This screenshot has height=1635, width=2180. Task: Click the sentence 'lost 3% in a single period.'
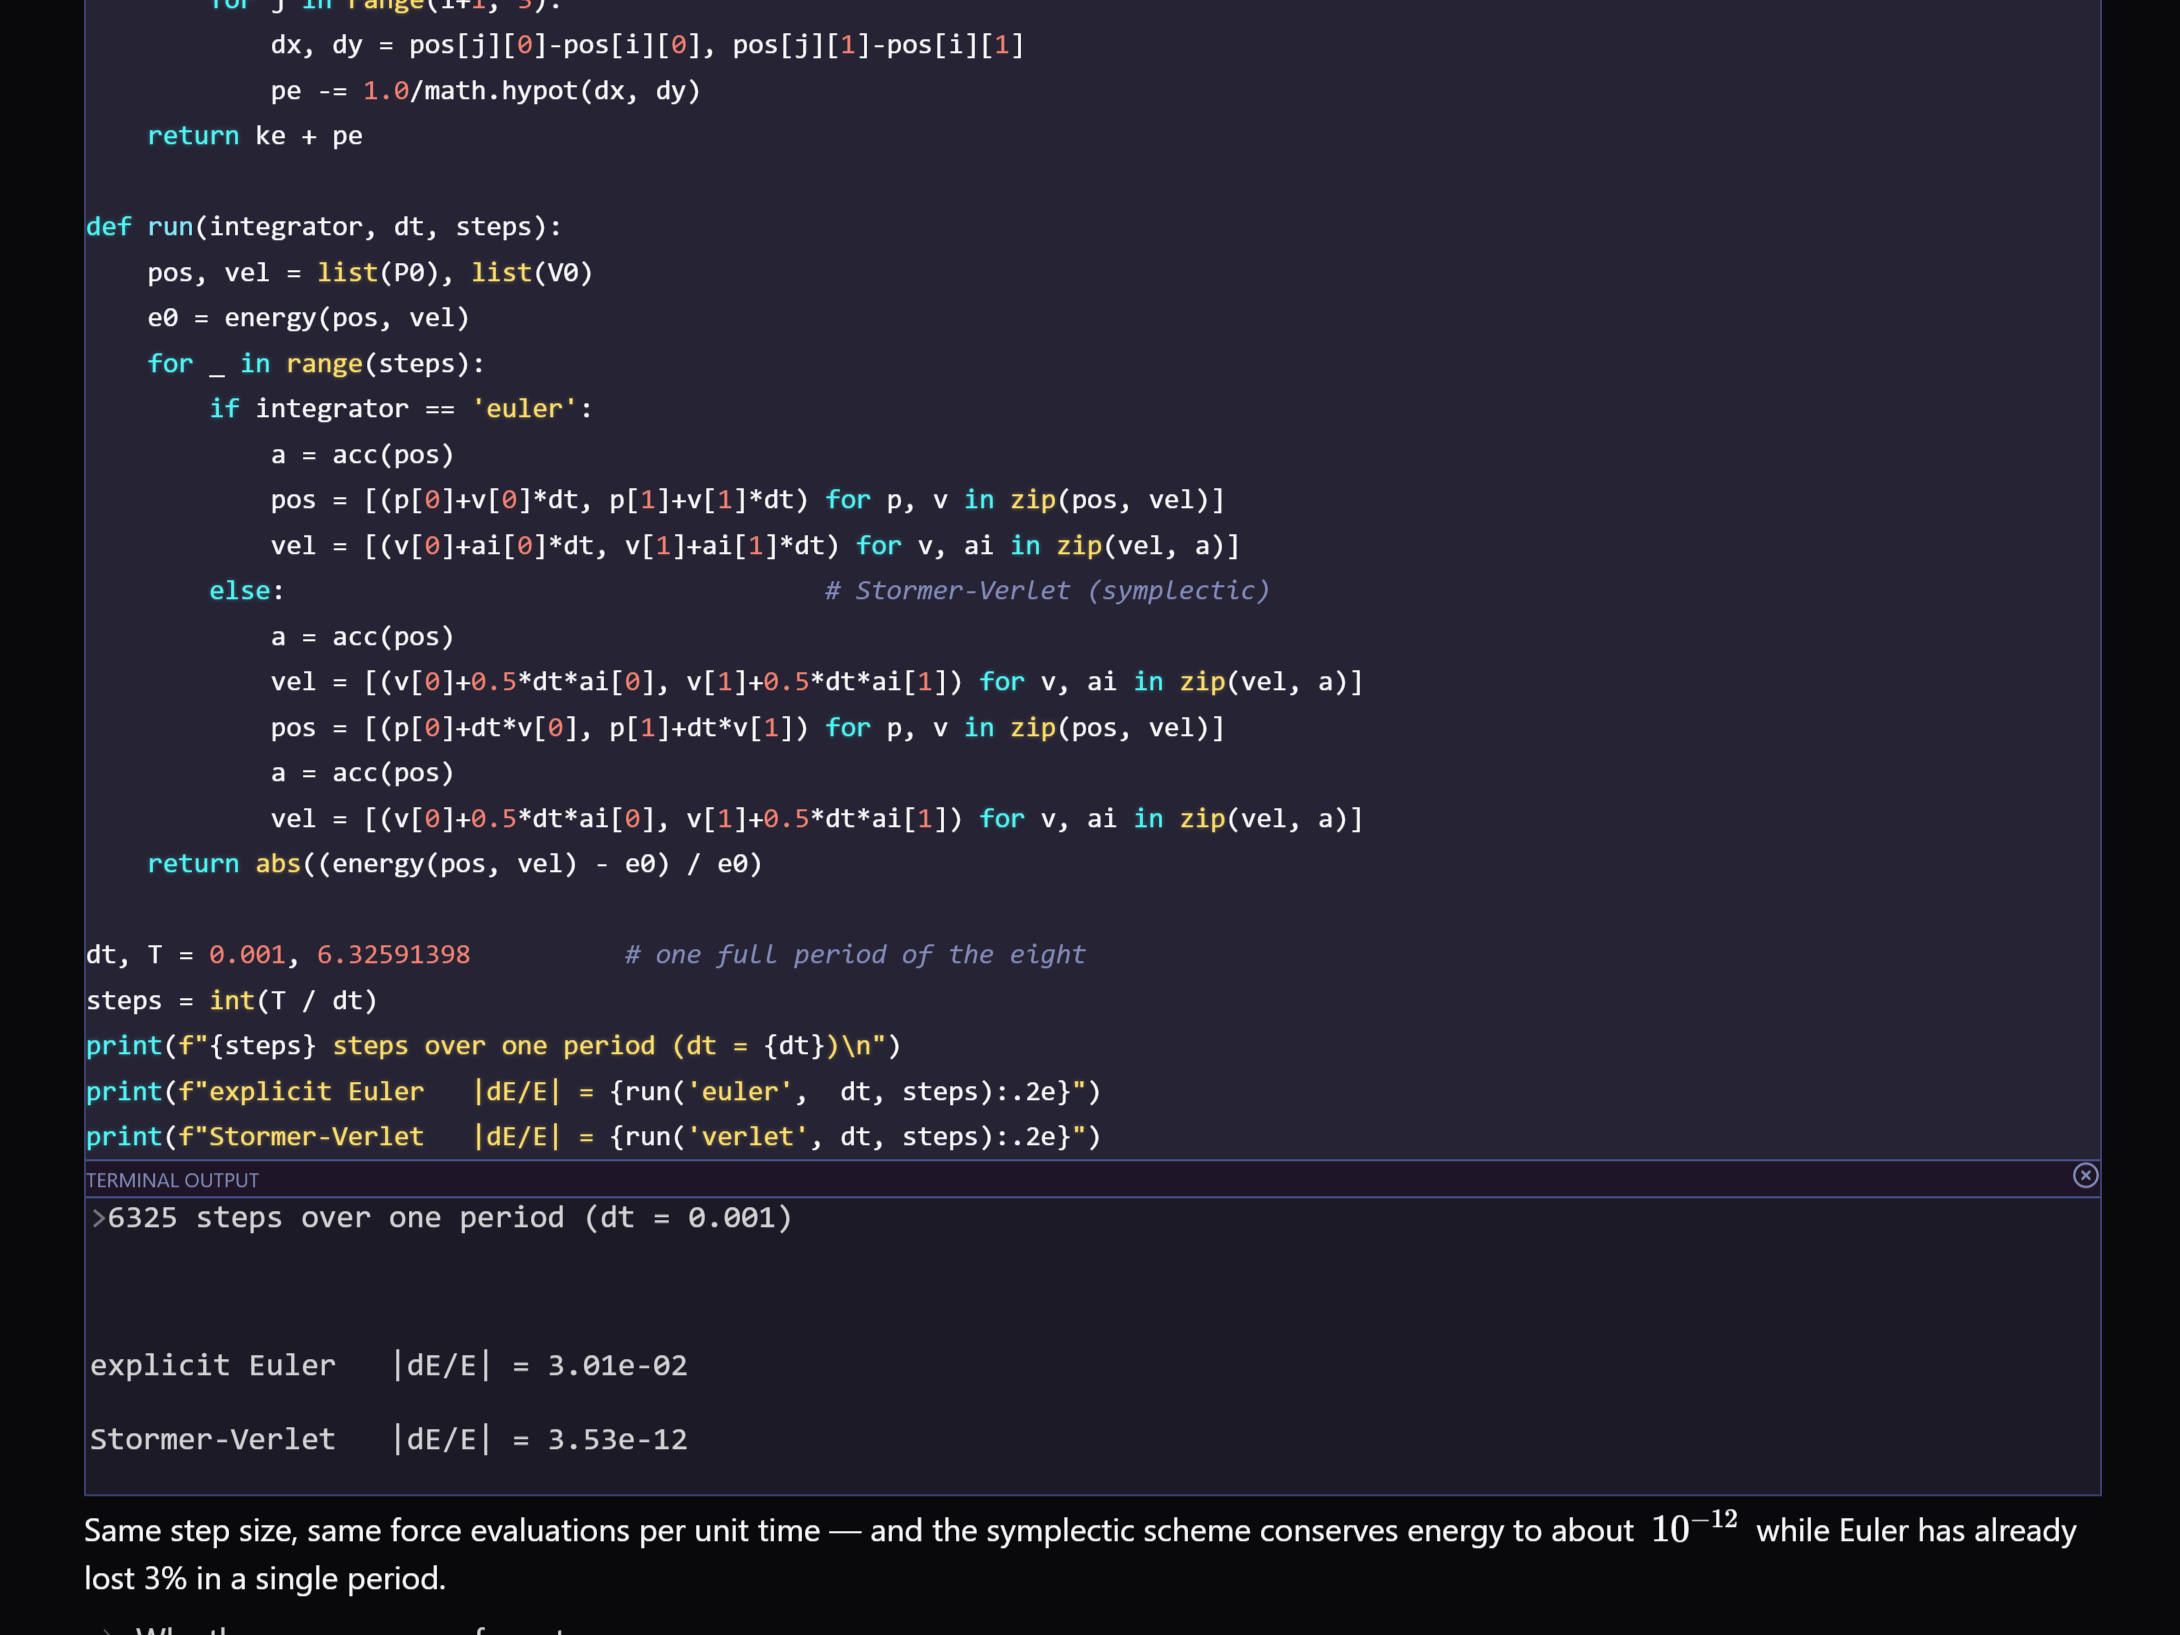pyautogui.click(x=265, y=1579)
